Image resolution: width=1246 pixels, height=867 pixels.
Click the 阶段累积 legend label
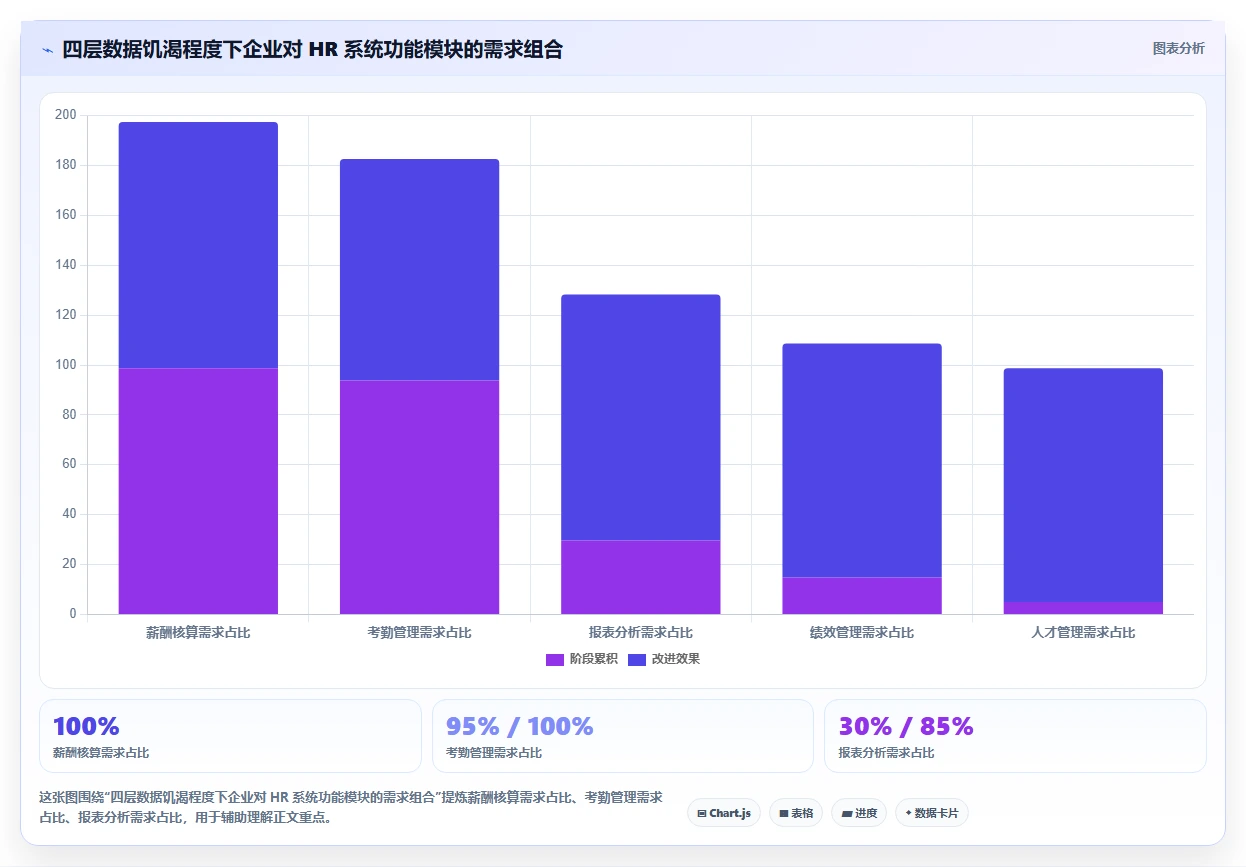[594, 659]
